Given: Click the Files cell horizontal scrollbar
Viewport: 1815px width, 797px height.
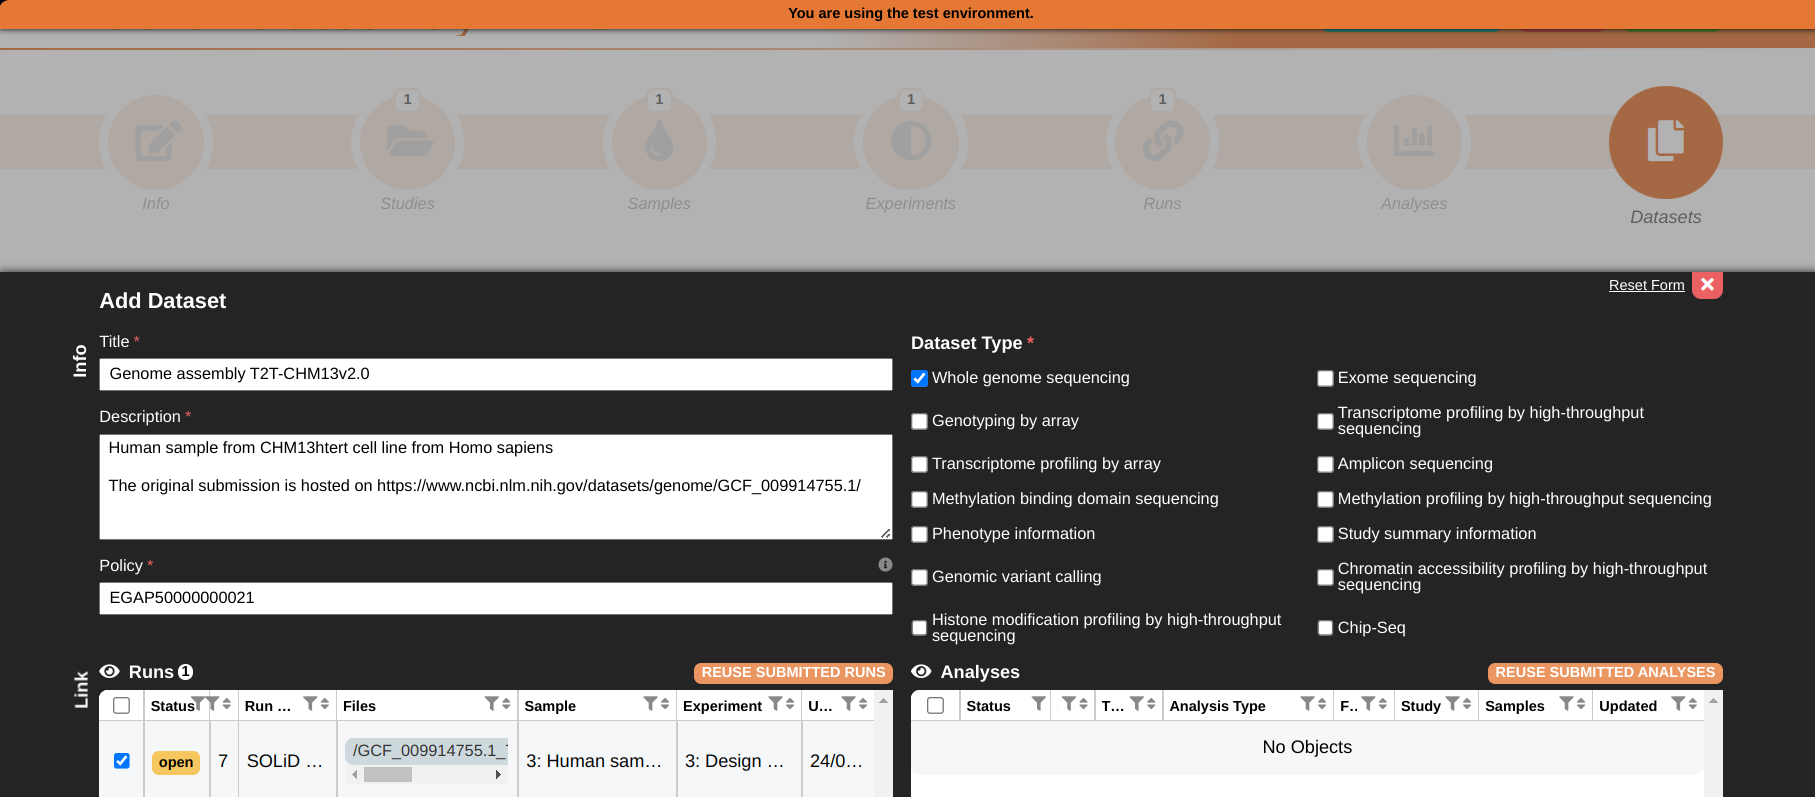Looking at the screenshot, I should (387, 775).
